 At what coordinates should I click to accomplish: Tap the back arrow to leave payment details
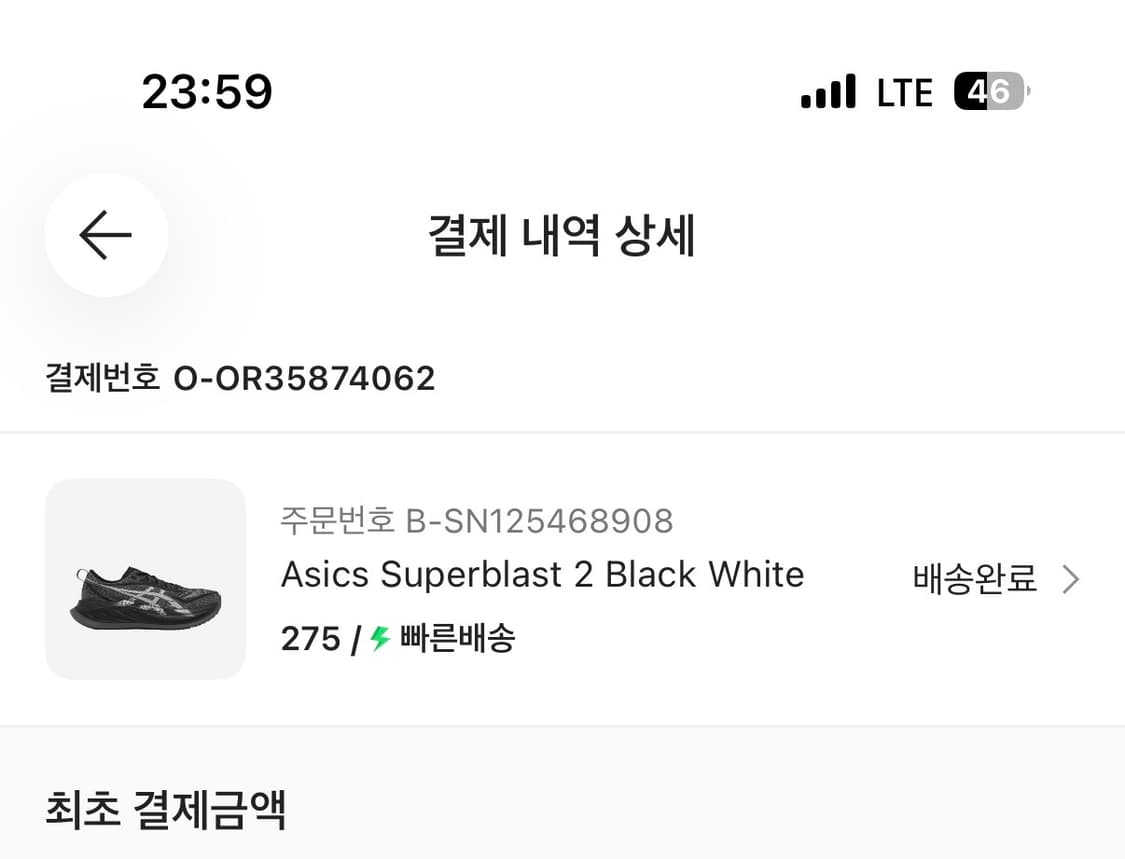pos(105,235)
